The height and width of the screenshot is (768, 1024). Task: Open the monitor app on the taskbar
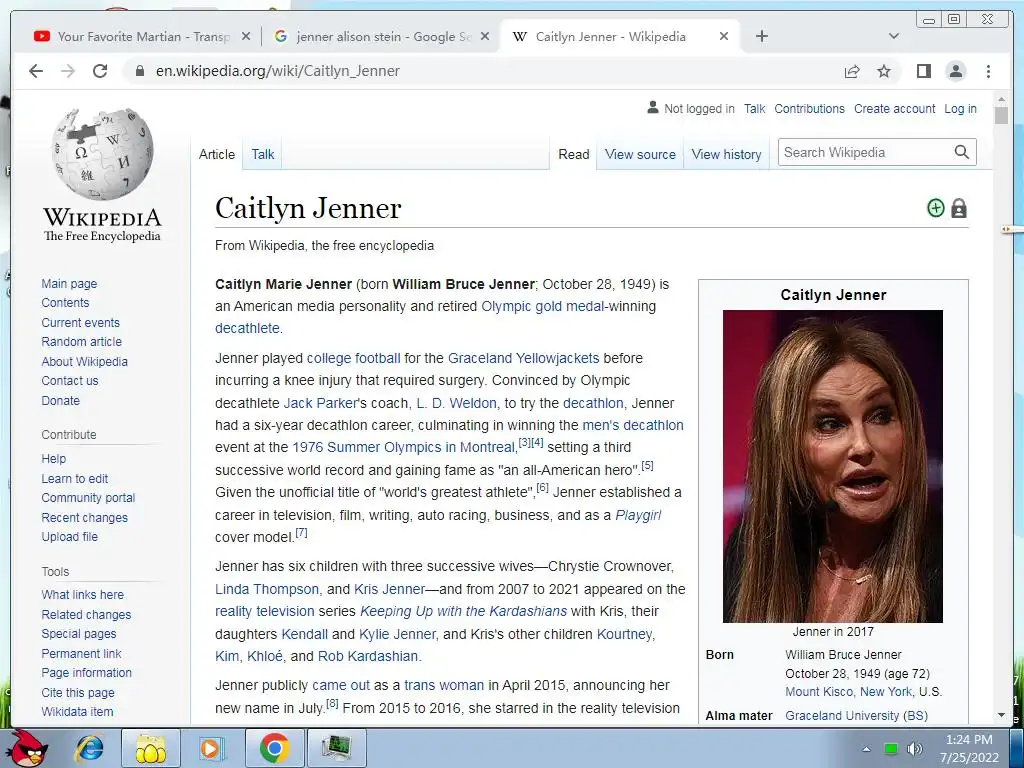335,748
